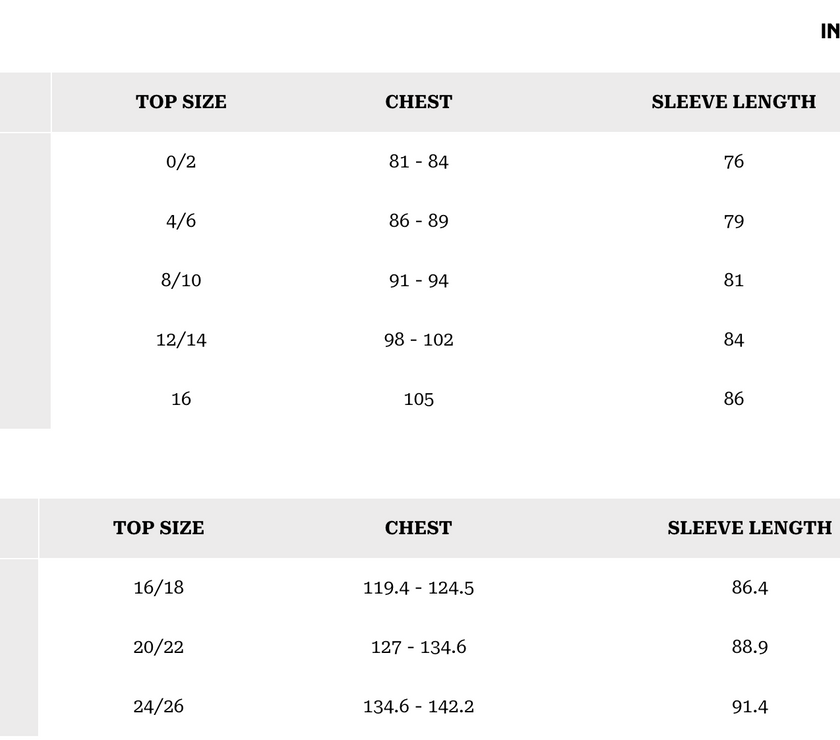Click the TOP SIZE header in upper table

181,102
